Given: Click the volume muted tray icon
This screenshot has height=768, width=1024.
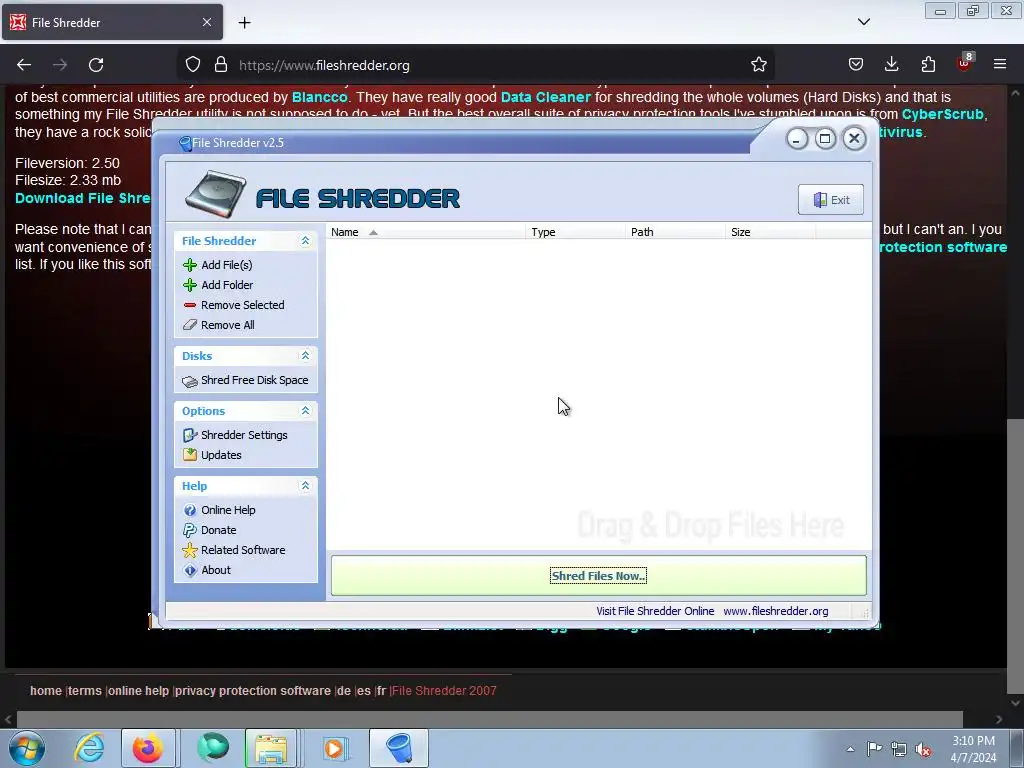Looking at the screenshot, I should (923, 750).
